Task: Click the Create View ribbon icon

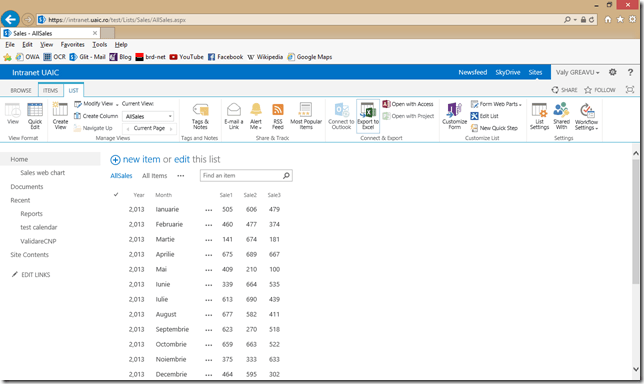Action: [x=60, y=116]
